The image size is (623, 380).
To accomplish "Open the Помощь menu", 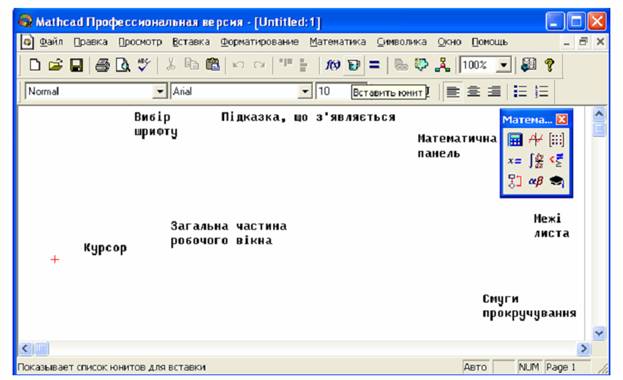I will [490, 42].
